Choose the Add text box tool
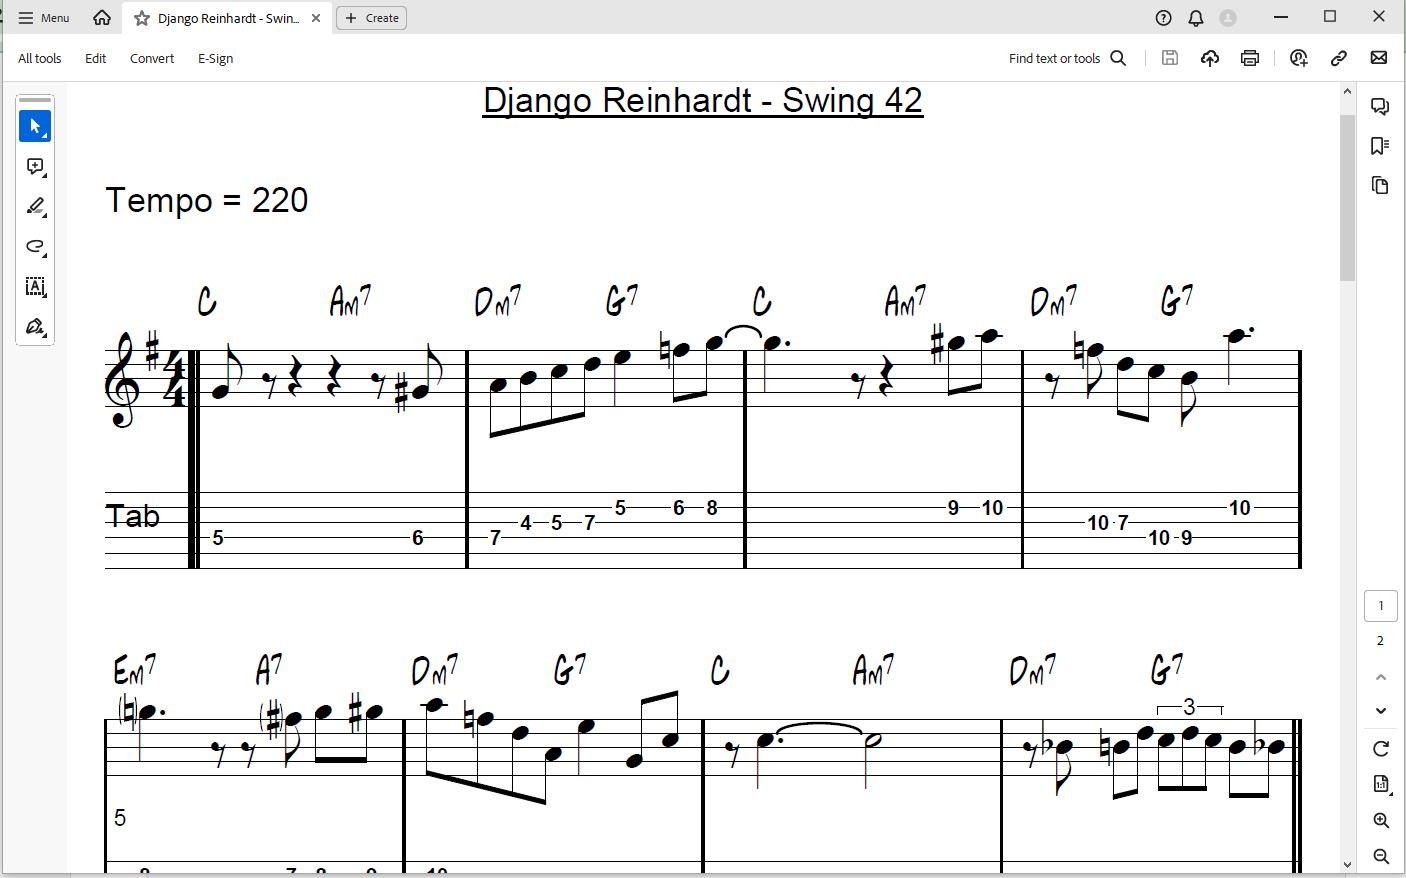 [x=35, y=287]
